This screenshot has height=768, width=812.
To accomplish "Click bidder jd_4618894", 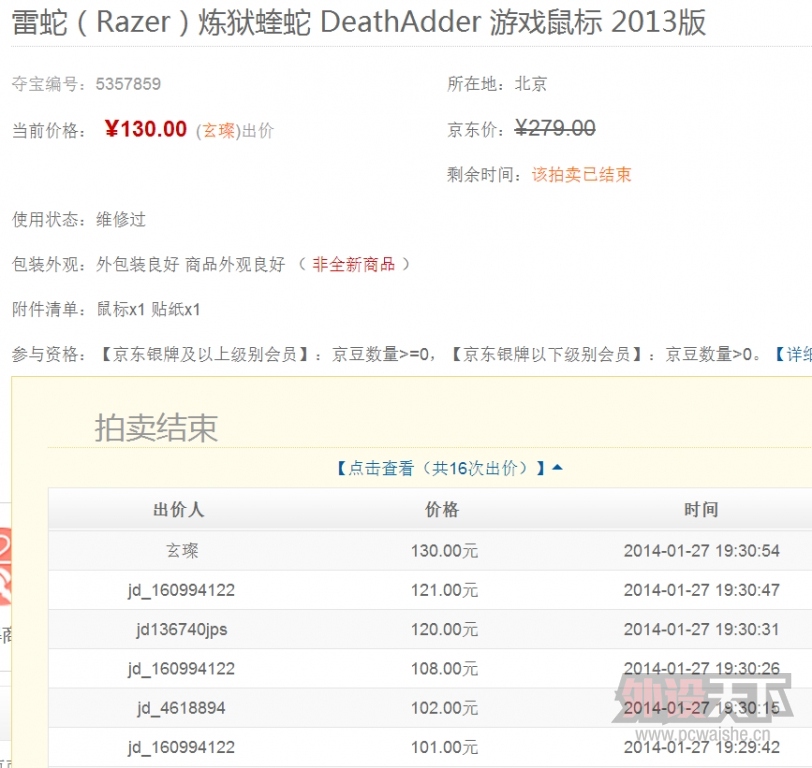I will (x=181, y=708).
